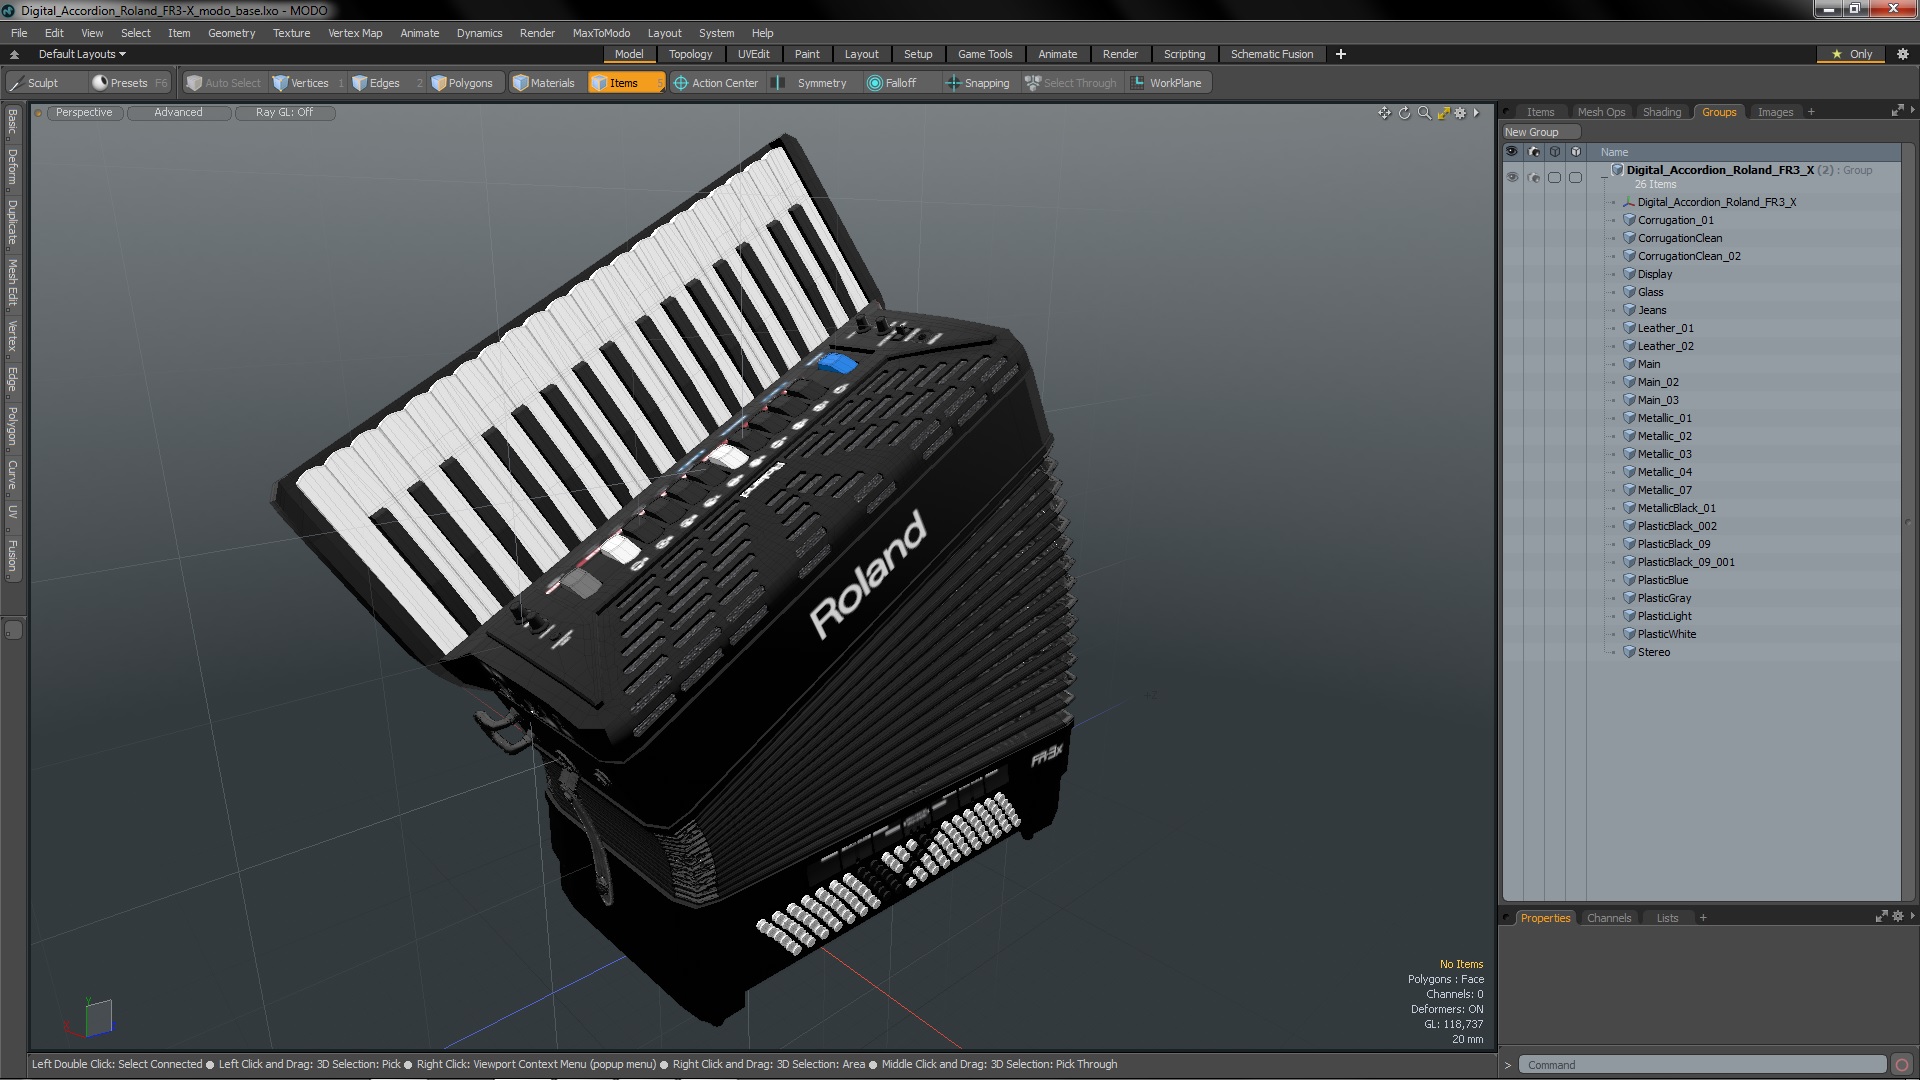Switch to the Shading tab
Viewport: 1920px width, 1080px height.
click(x=1661, y=112)
